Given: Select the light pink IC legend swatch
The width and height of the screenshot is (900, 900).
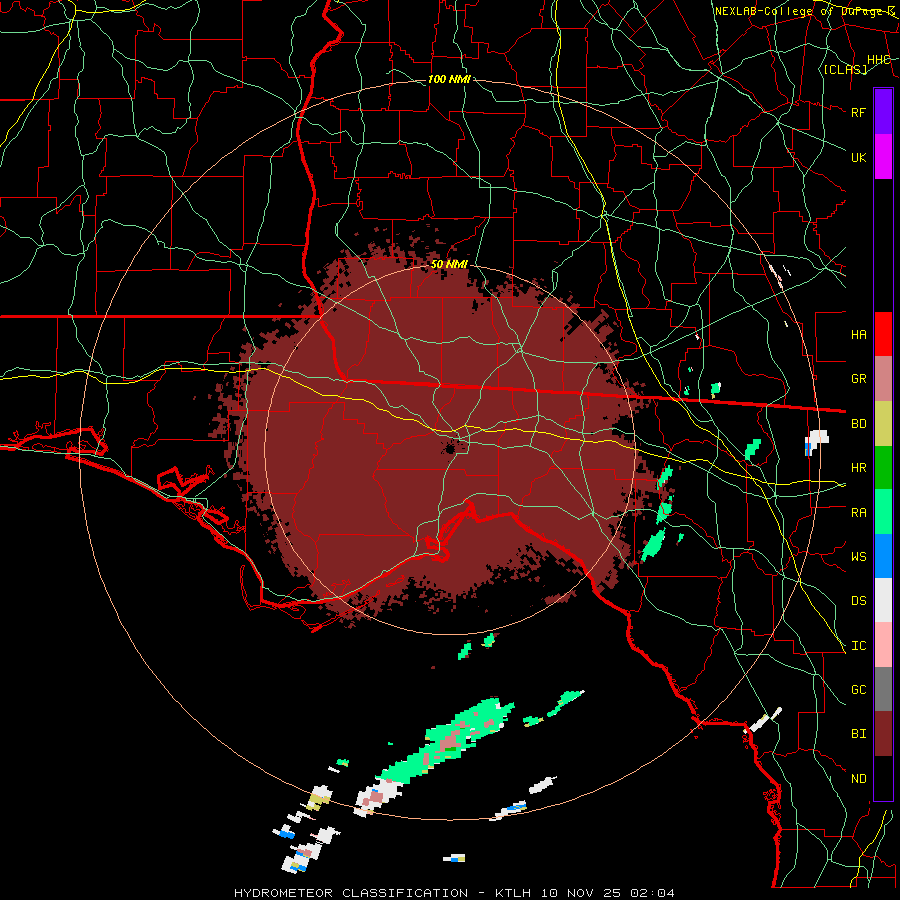Looking at the screenshot, I should [883, 645].
